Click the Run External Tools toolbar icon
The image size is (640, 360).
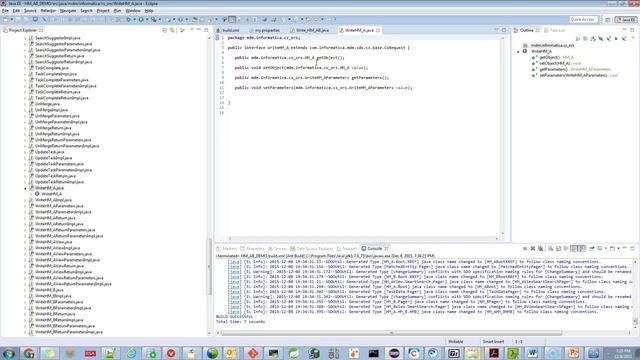[x=153, y=19]
